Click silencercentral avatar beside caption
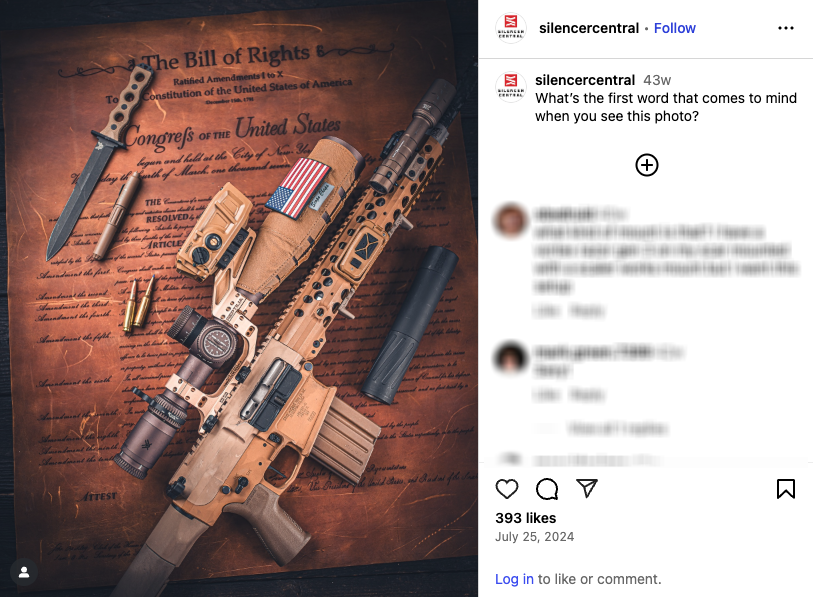Viewport: 813px width, 597px height. click(511, 87)
